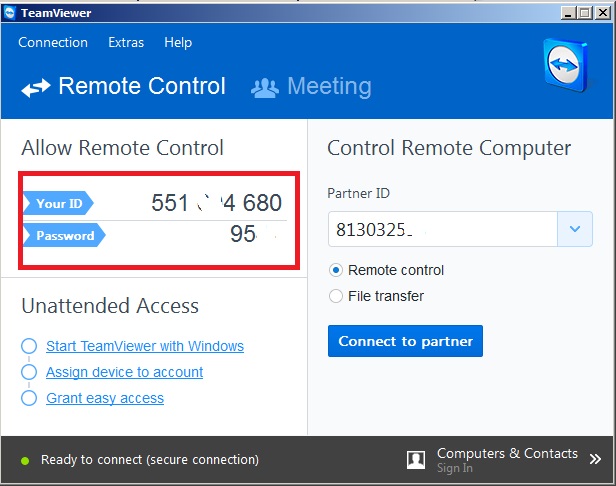
Task: Click Grant easy access link
Action: [105, 398]
